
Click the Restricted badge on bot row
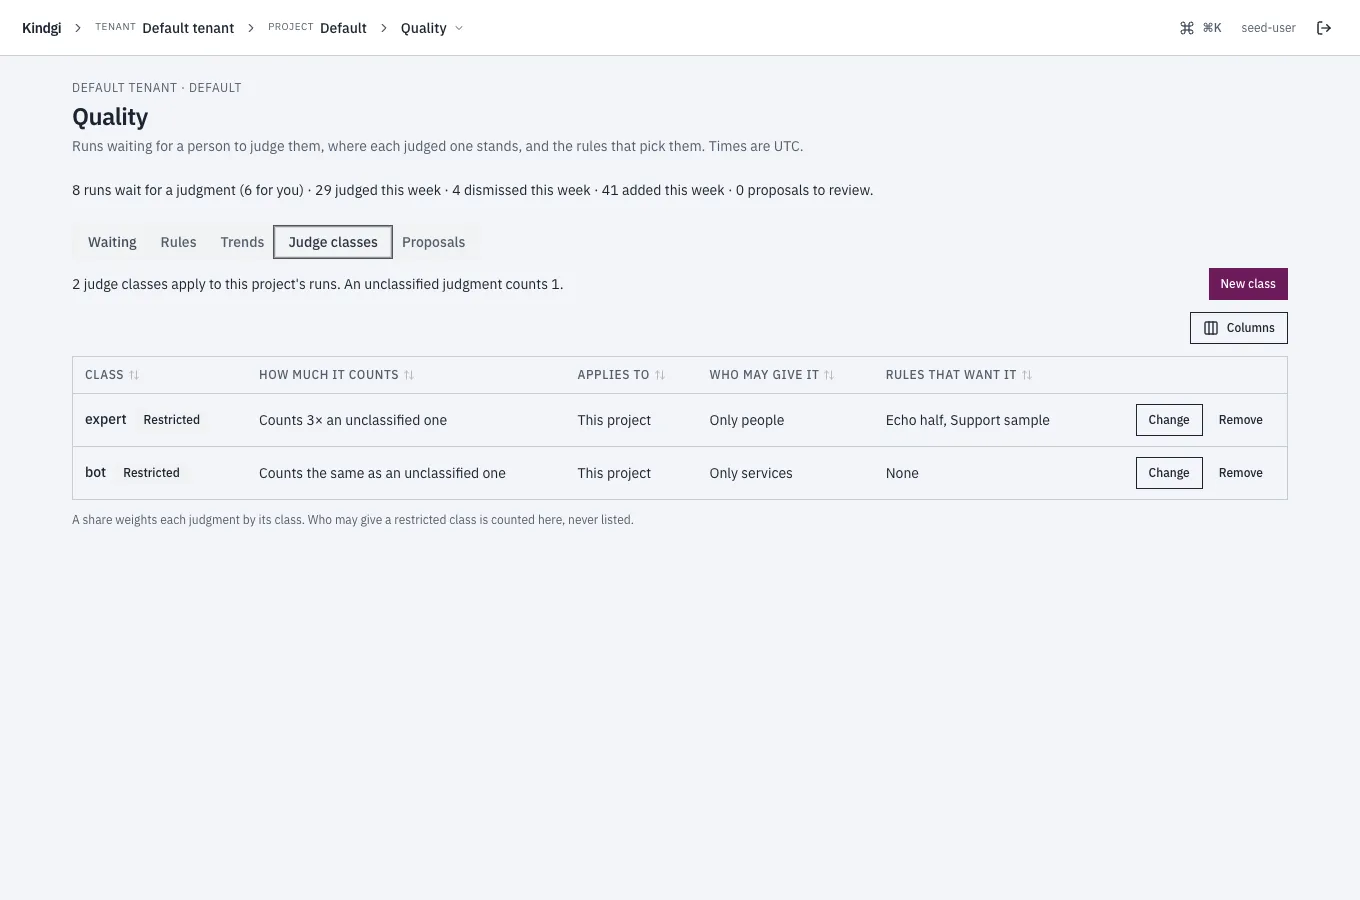coord(152,473)
